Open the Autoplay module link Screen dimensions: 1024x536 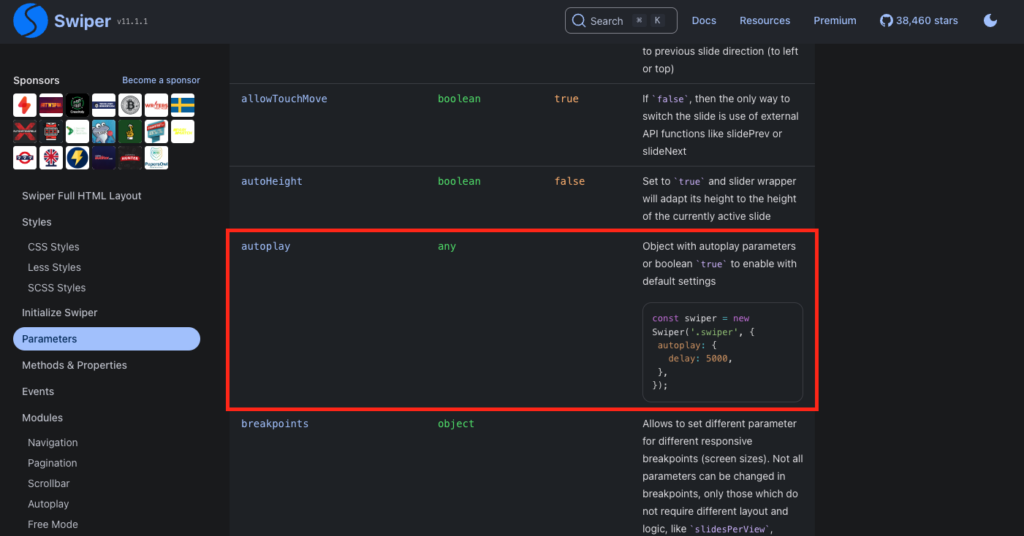pos(48,504)
